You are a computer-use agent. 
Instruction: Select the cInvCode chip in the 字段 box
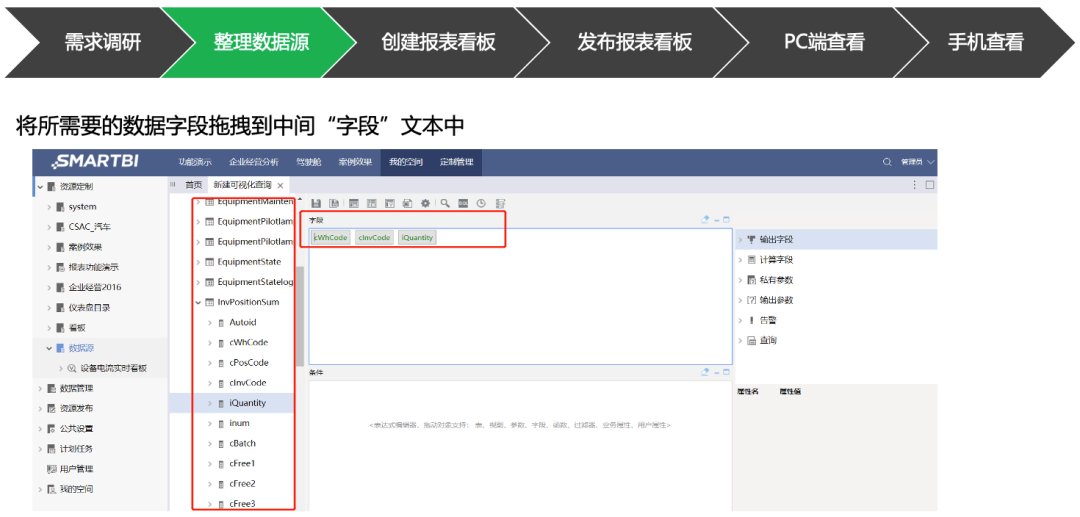pyautogui.click(x=375, y=238)
